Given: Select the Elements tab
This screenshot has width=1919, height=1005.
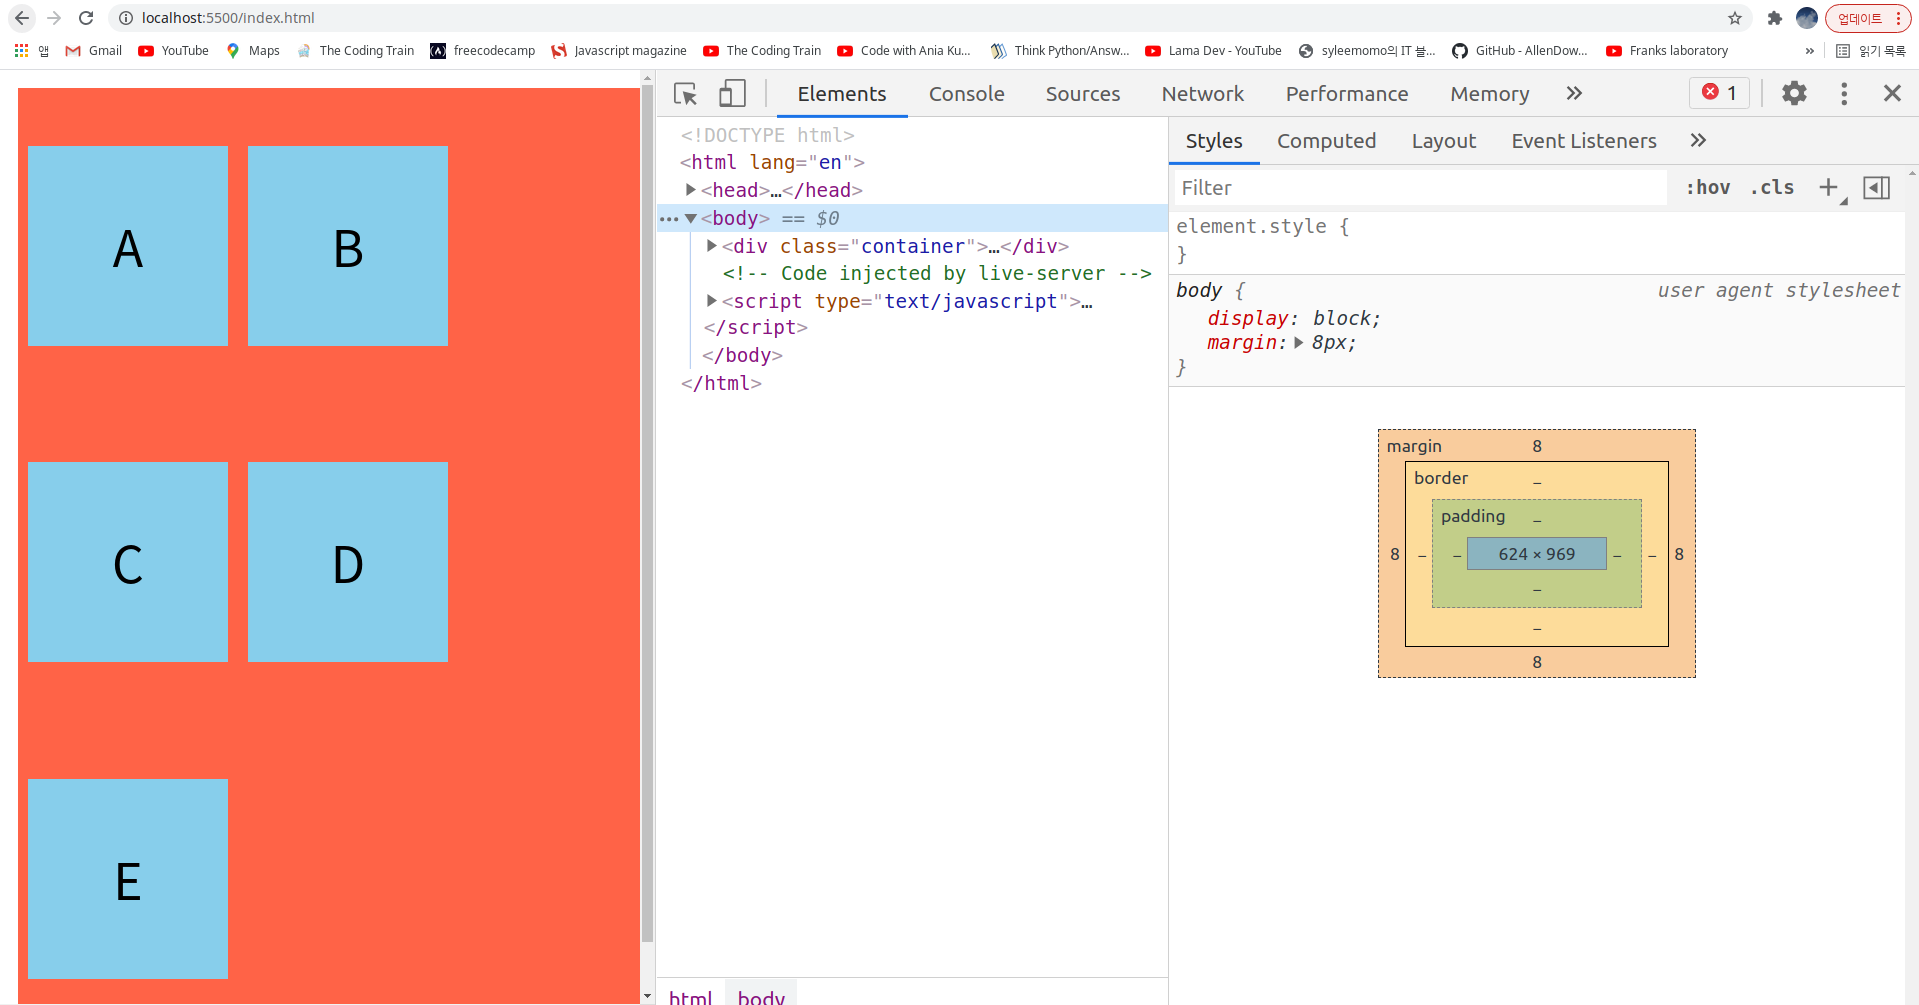Looking at the screenshot, I should [x=841, y=94].
